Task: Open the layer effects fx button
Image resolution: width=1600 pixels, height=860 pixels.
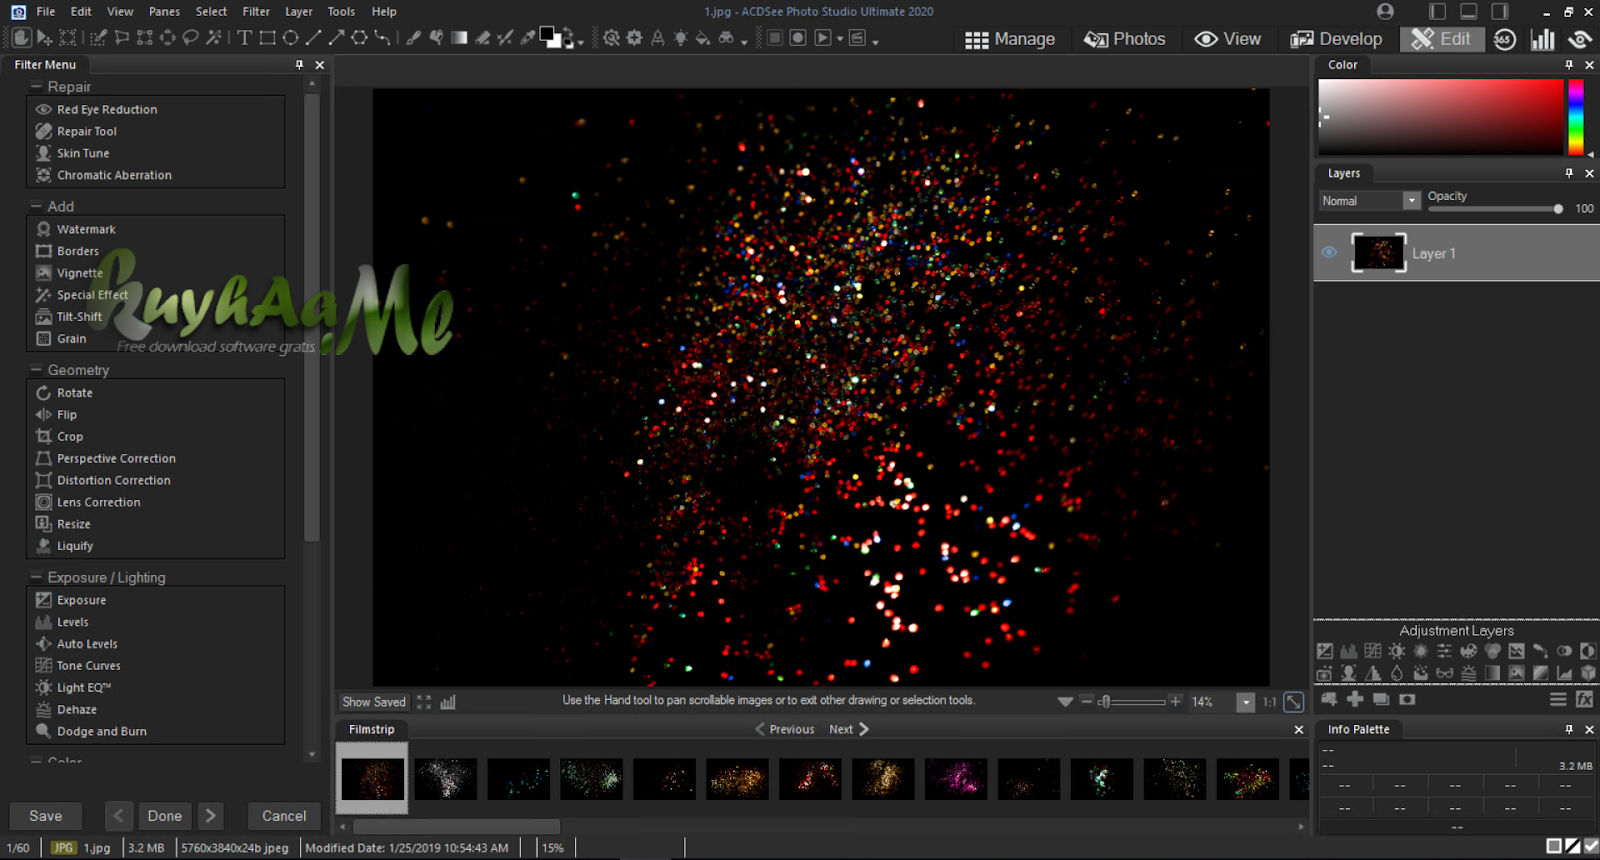Action: [x=1584, y=699]
